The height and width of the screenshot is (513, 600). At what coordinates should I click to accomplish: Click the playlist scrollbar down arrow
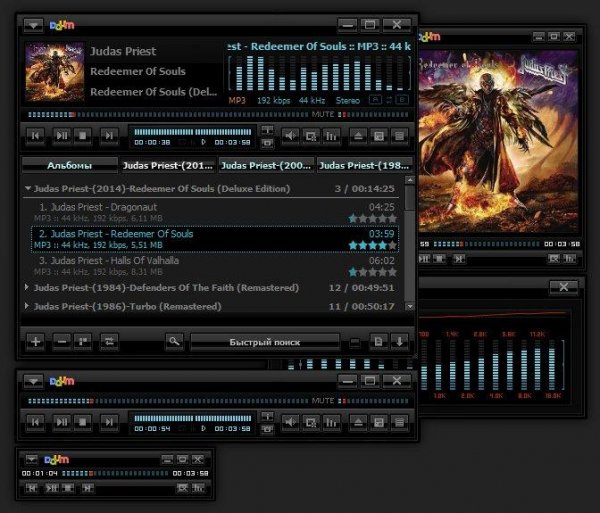click(410, 306)
